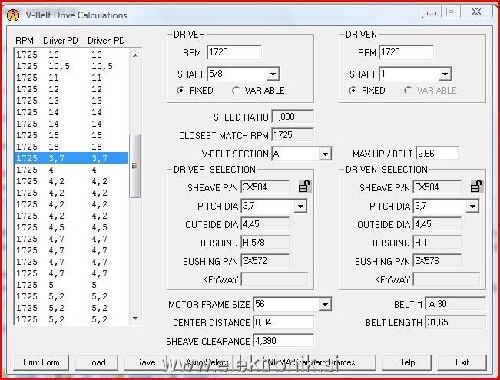500x380 pixels.
Task: Click the Driver Keyway field
Action: pos(274,279)
